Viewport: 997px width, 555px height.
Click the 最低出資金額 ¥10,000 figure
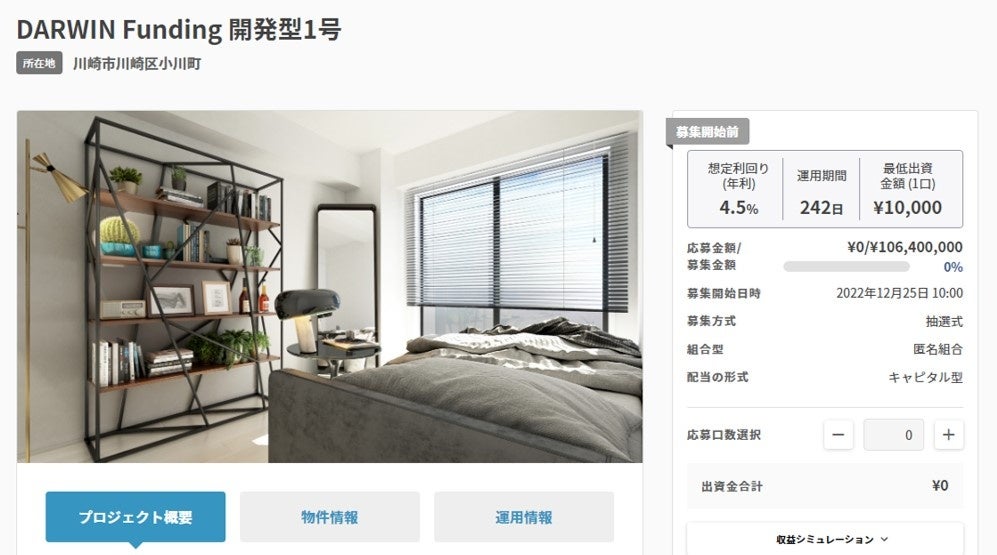[907, 207]
